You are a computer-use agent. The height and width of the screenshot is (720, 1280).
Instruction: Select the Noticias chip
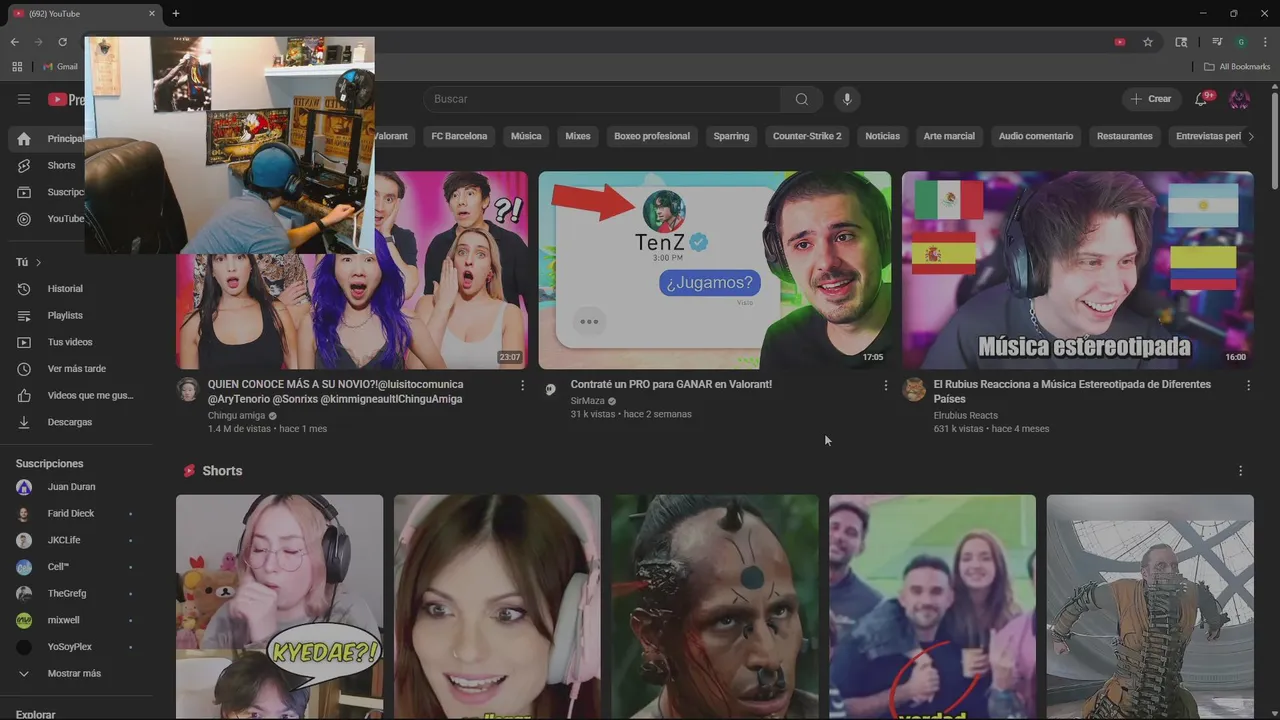tap(882, 136)
